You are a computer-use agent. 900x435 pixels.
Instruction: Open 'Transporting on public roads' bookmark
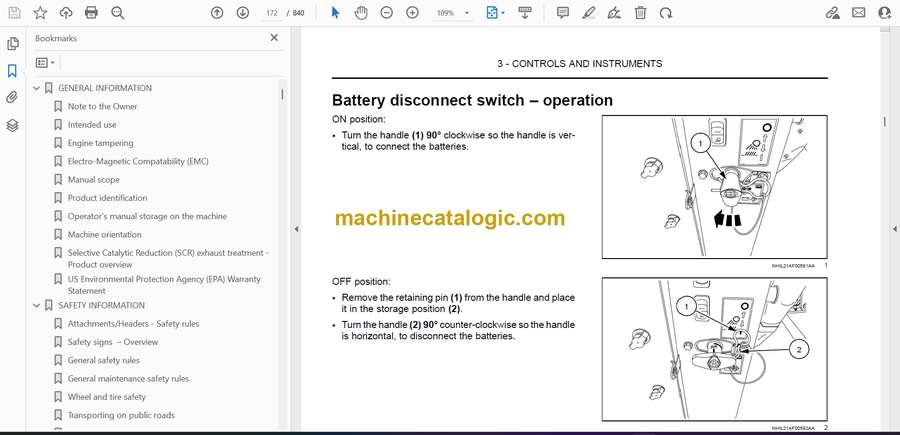click(121, 415)
